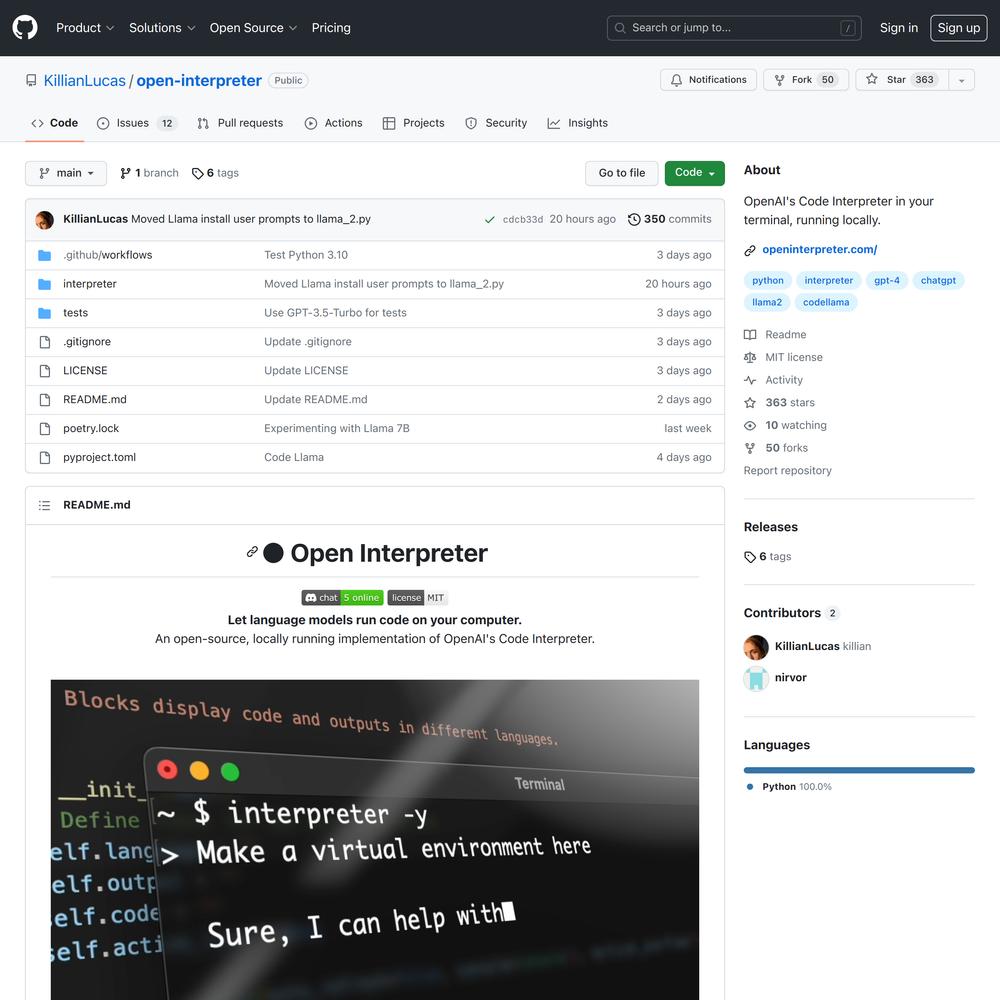Open the Releases heading link
1000x1000 pixels.
770,527
